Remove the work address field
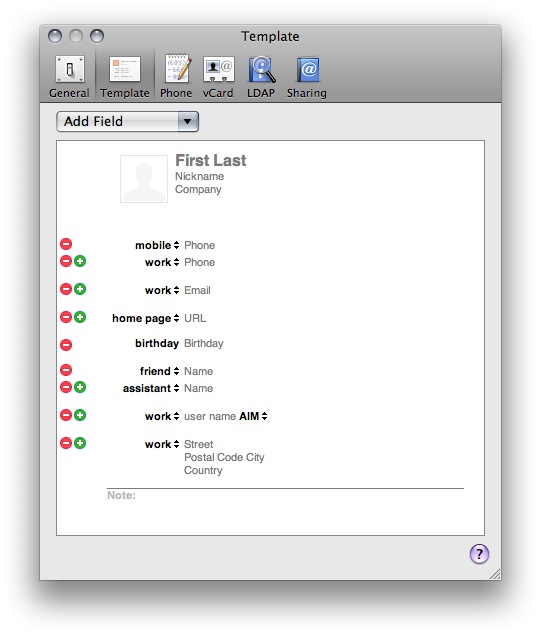The height and width of the screenshot is (635, 541). pos(66,443)
